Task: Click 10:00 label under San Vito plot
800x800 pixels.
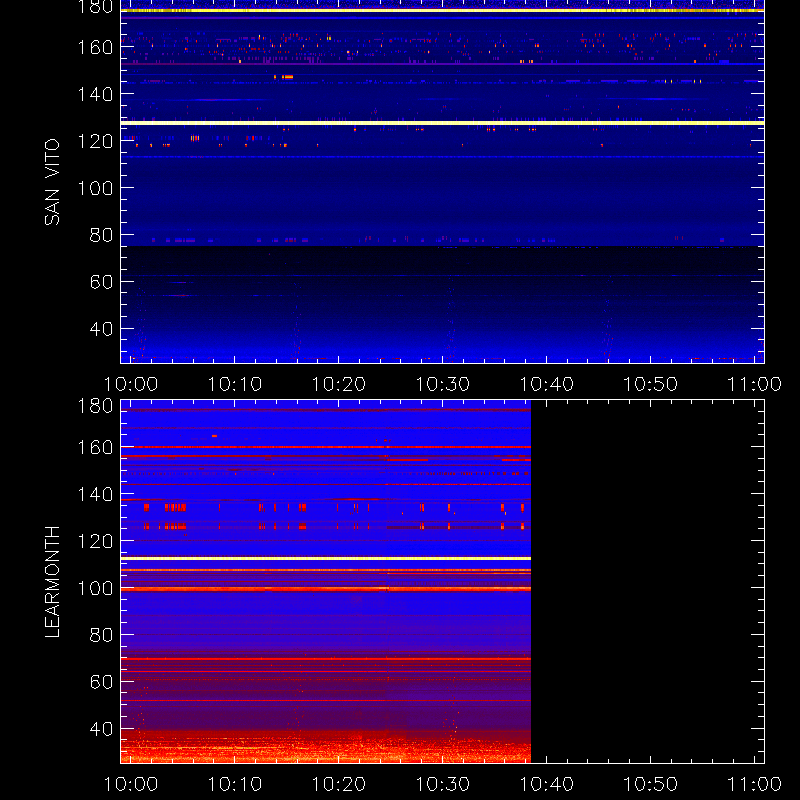Action: click(131, 384)
